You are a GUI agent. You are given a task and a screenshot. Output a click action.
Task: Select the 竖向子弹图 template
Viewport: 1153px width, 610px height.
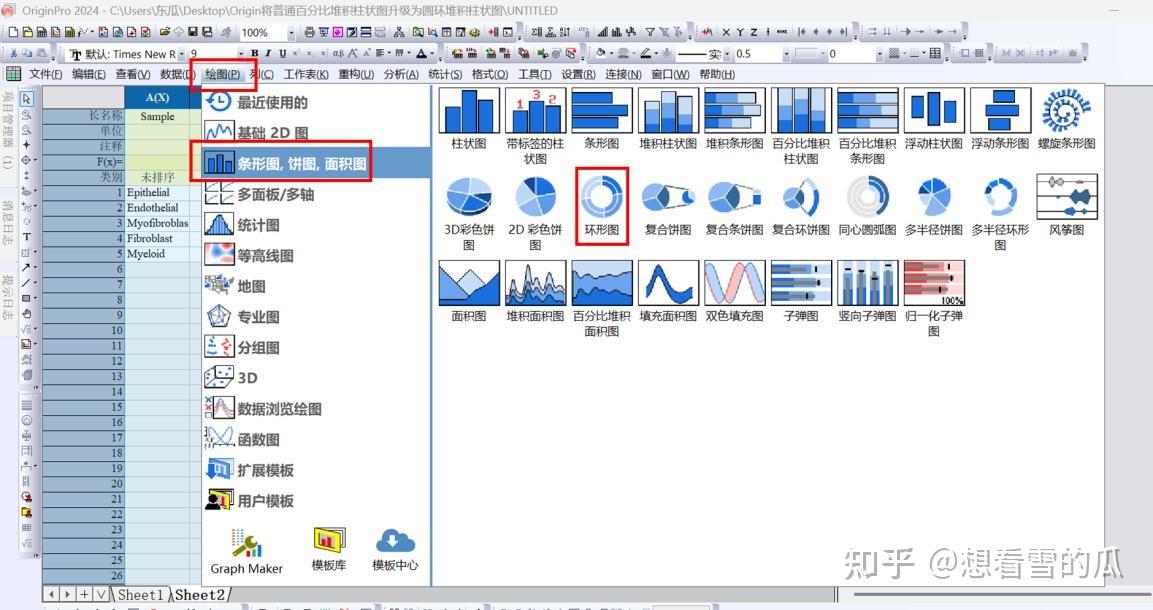coord(867,291)
